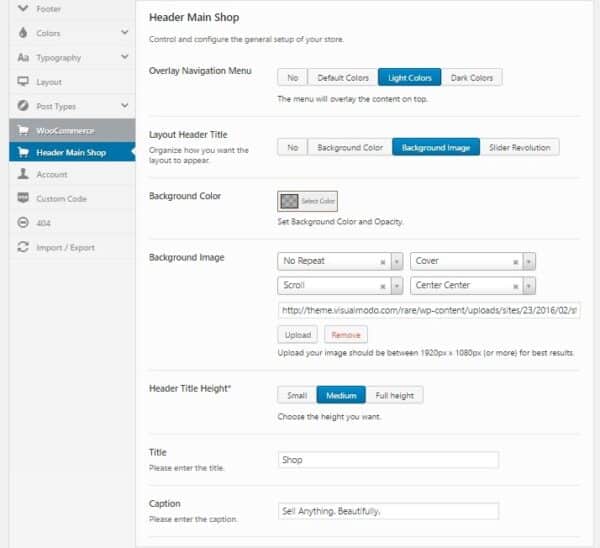Open the Account sidebar section
Image resolution: width=600 pixels, height=548 pixels.
coord(72,174)
